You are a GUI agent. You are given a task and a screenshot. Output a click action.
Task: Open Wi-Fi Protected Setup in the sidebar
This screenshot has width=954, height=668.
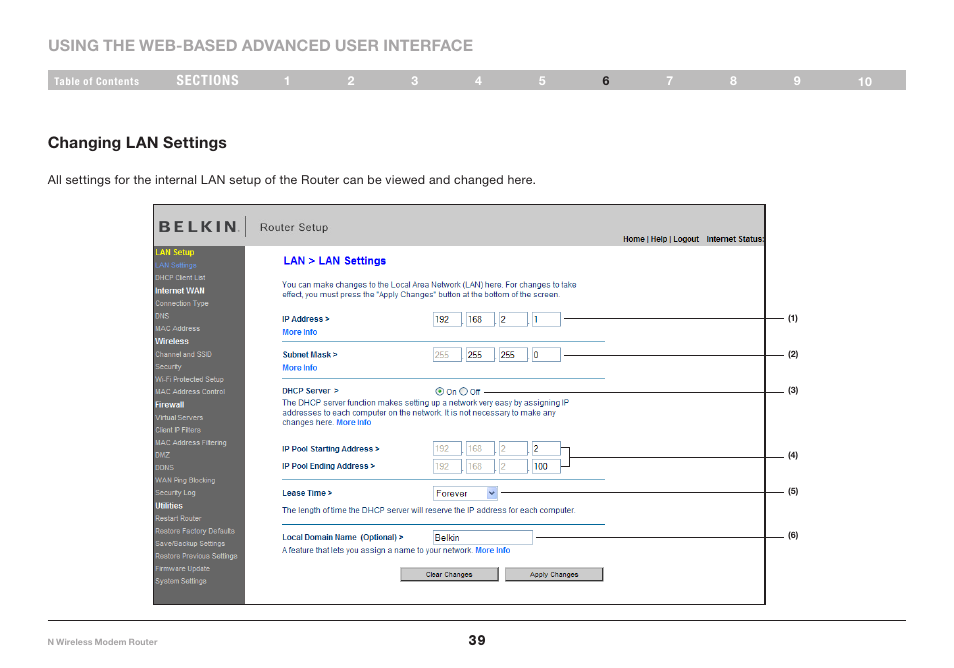pyautogui.click(x=189, y=379)
